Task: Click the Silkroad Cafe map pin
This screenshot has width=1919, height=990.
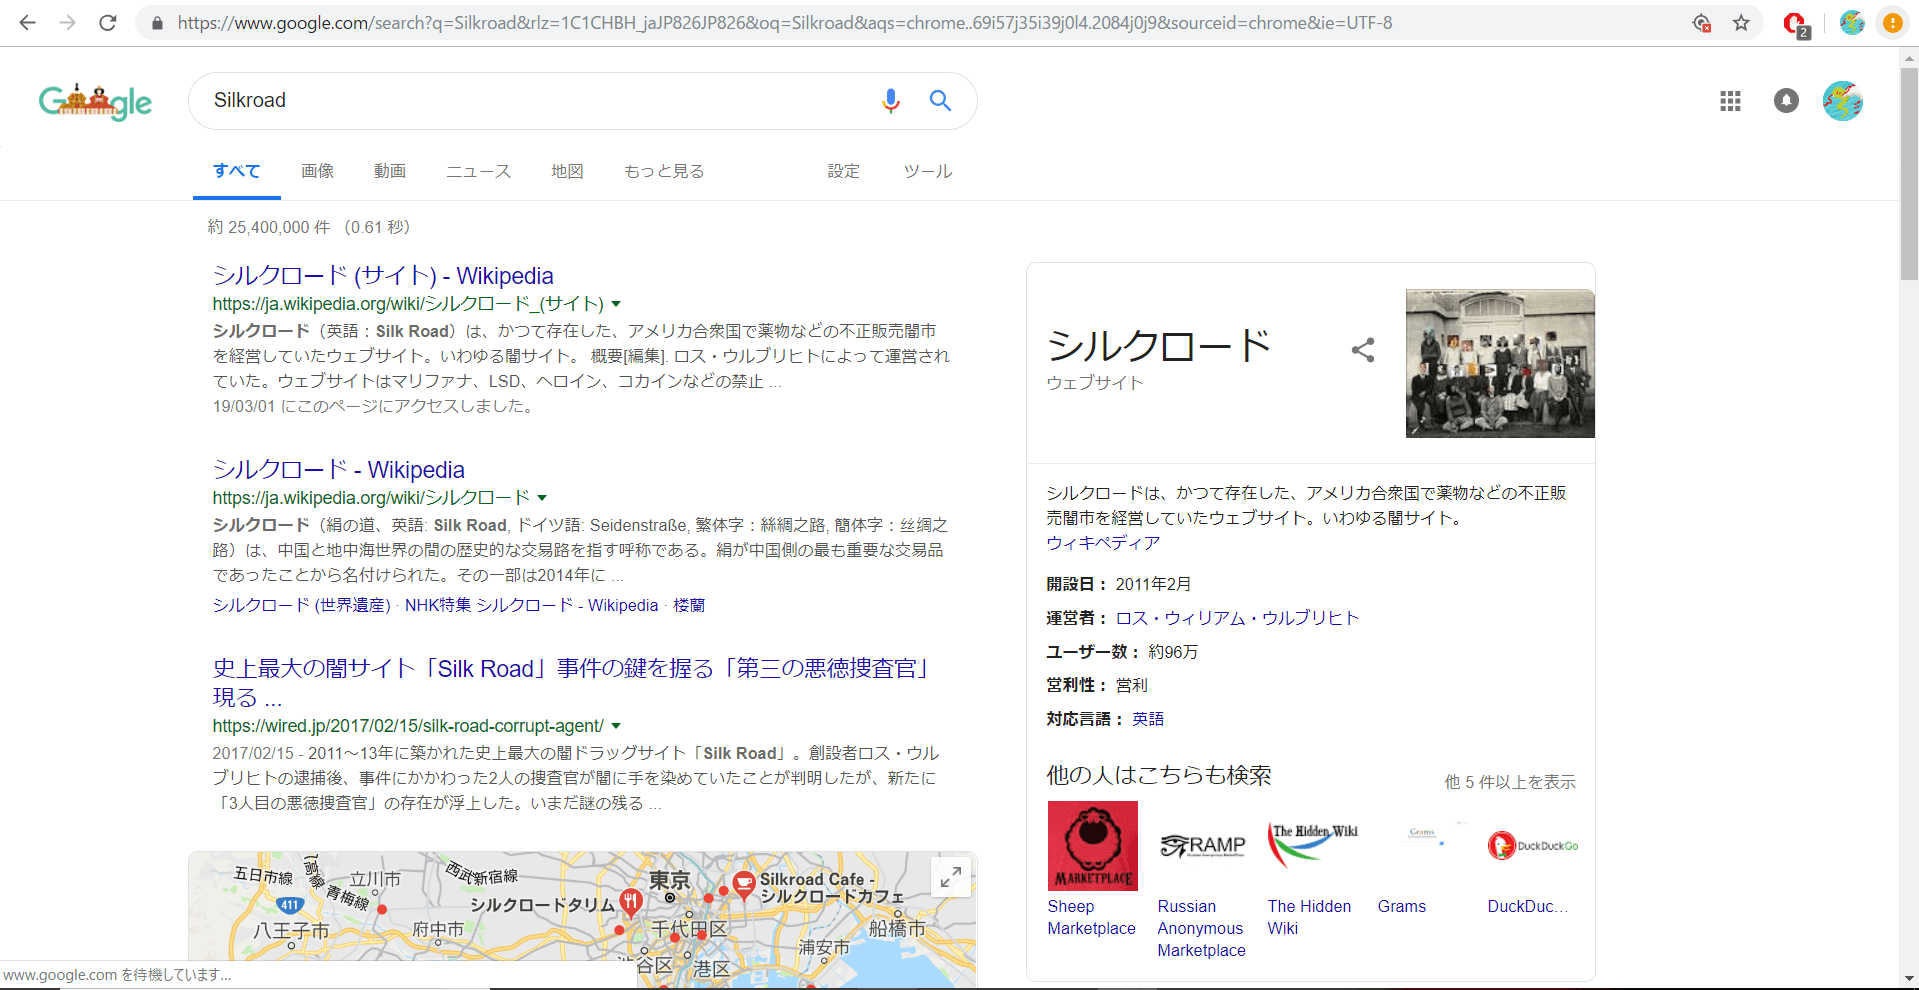Action: [x=743, y=885]
